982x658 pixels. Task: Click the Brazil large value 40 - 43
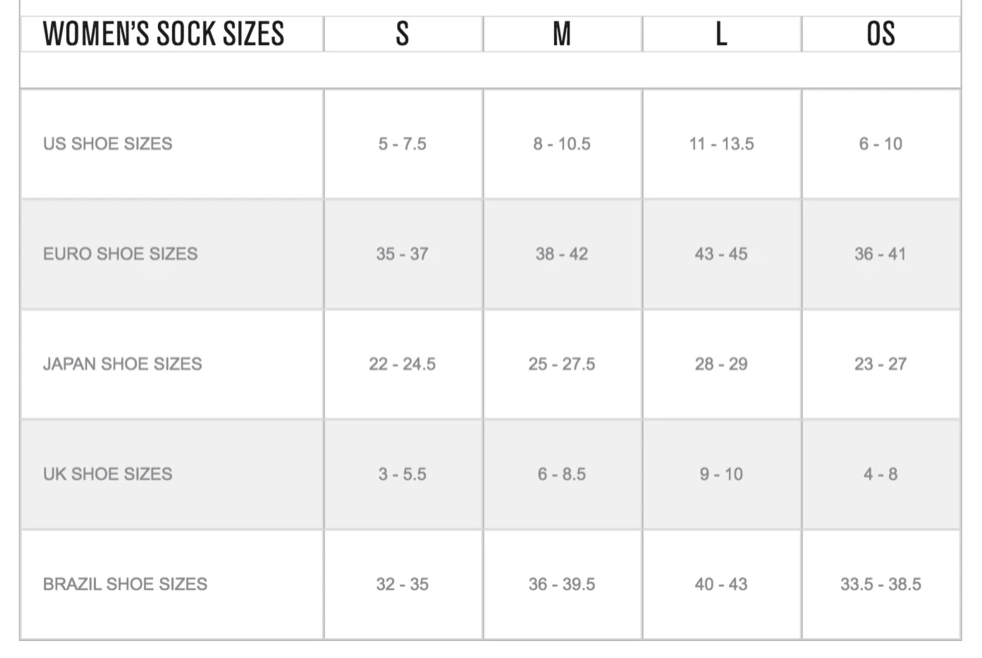[x=721, y=584]
